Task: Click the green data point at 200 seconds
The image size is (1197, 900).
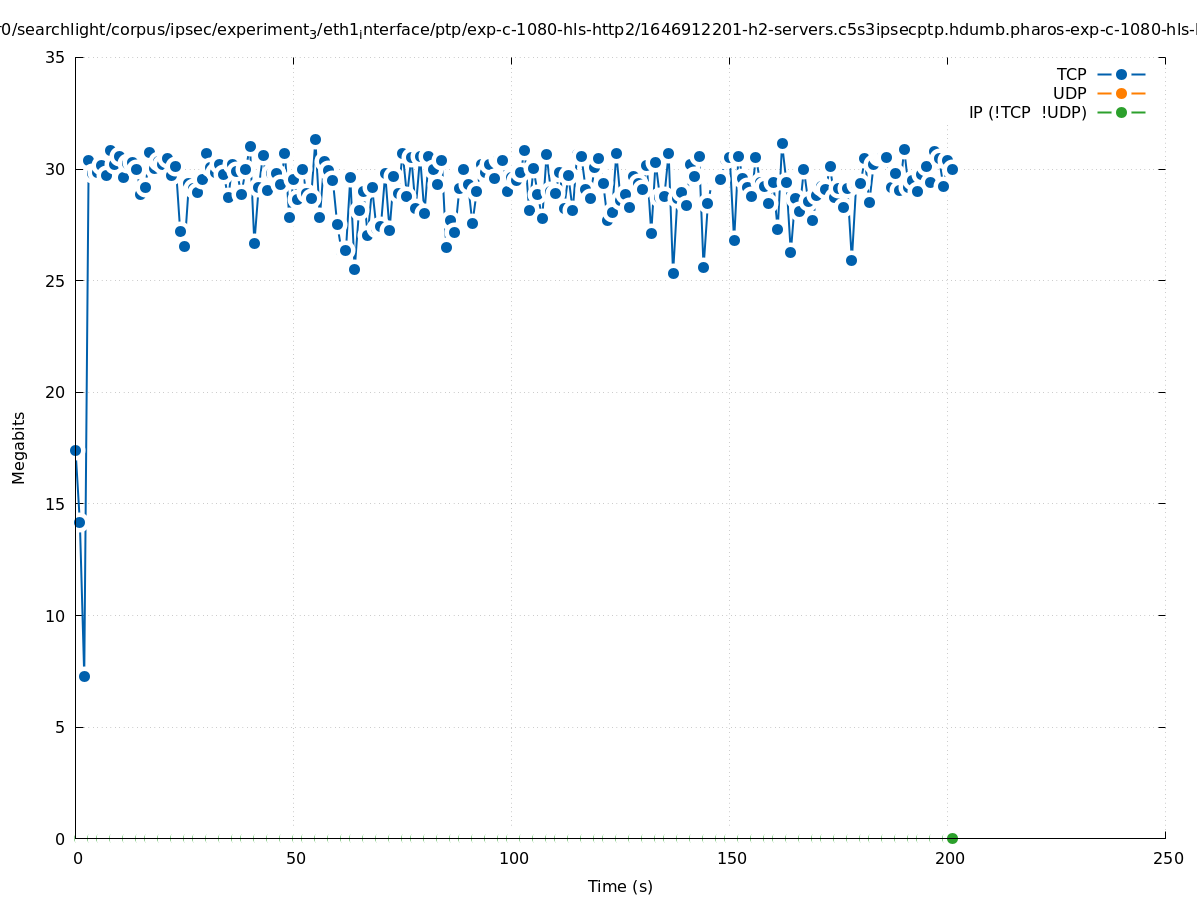Action: click(x=952, y=838)
